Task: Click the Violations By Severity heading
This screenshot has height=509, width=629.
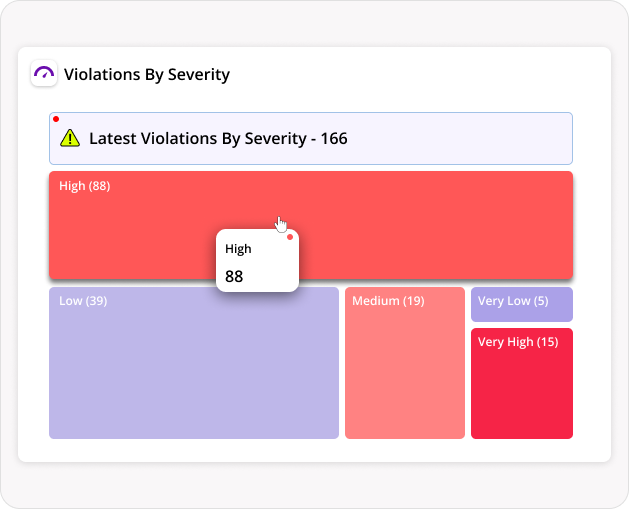Action: pyautogui.click(x=147, y=74)
